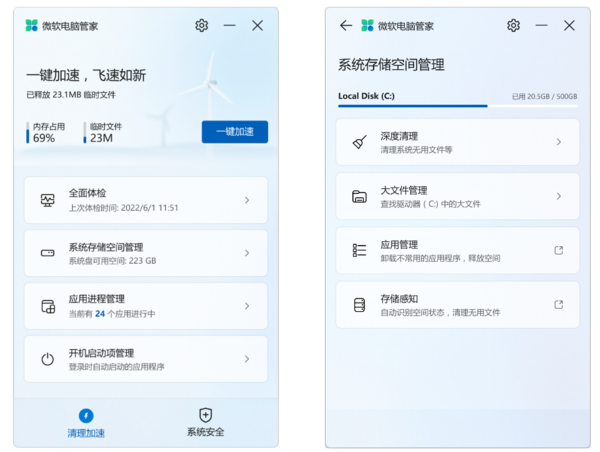Click the 开机启动项管理 power icon
Screen dimensions: 600x452
pos(48,359)
